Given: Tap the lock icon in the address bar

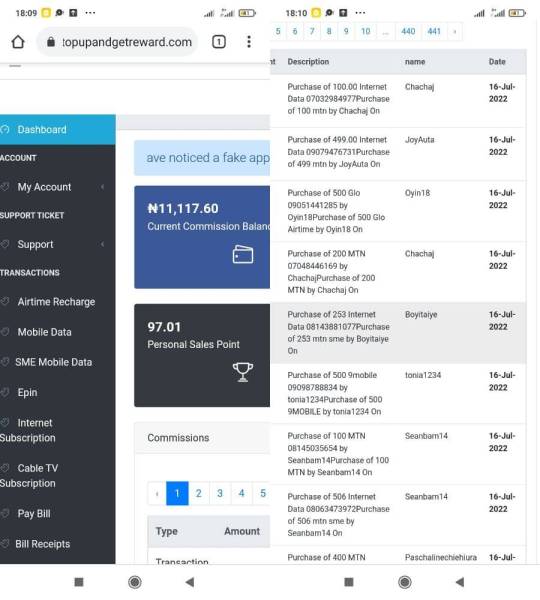Looking at the screenshot, I should point(51,42).
